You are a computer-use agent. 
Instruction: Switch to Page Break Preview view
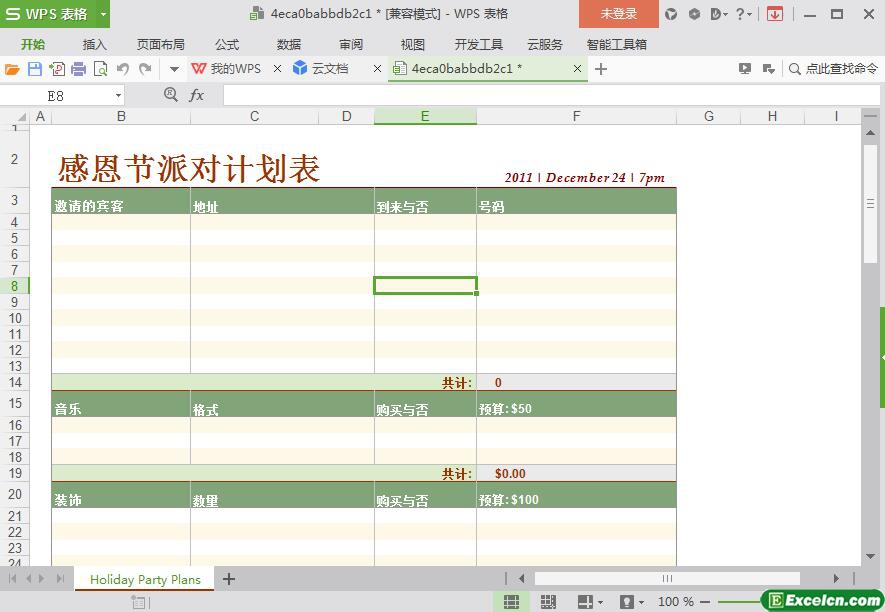pos(548,601)
